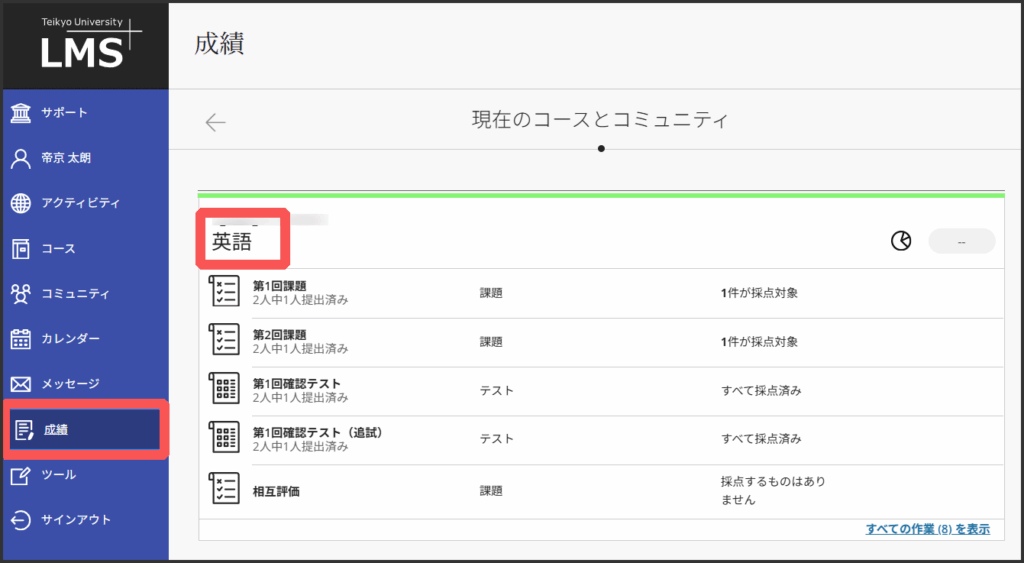
Task: Click サインアウト to sign out
Action: pos(75,520)
